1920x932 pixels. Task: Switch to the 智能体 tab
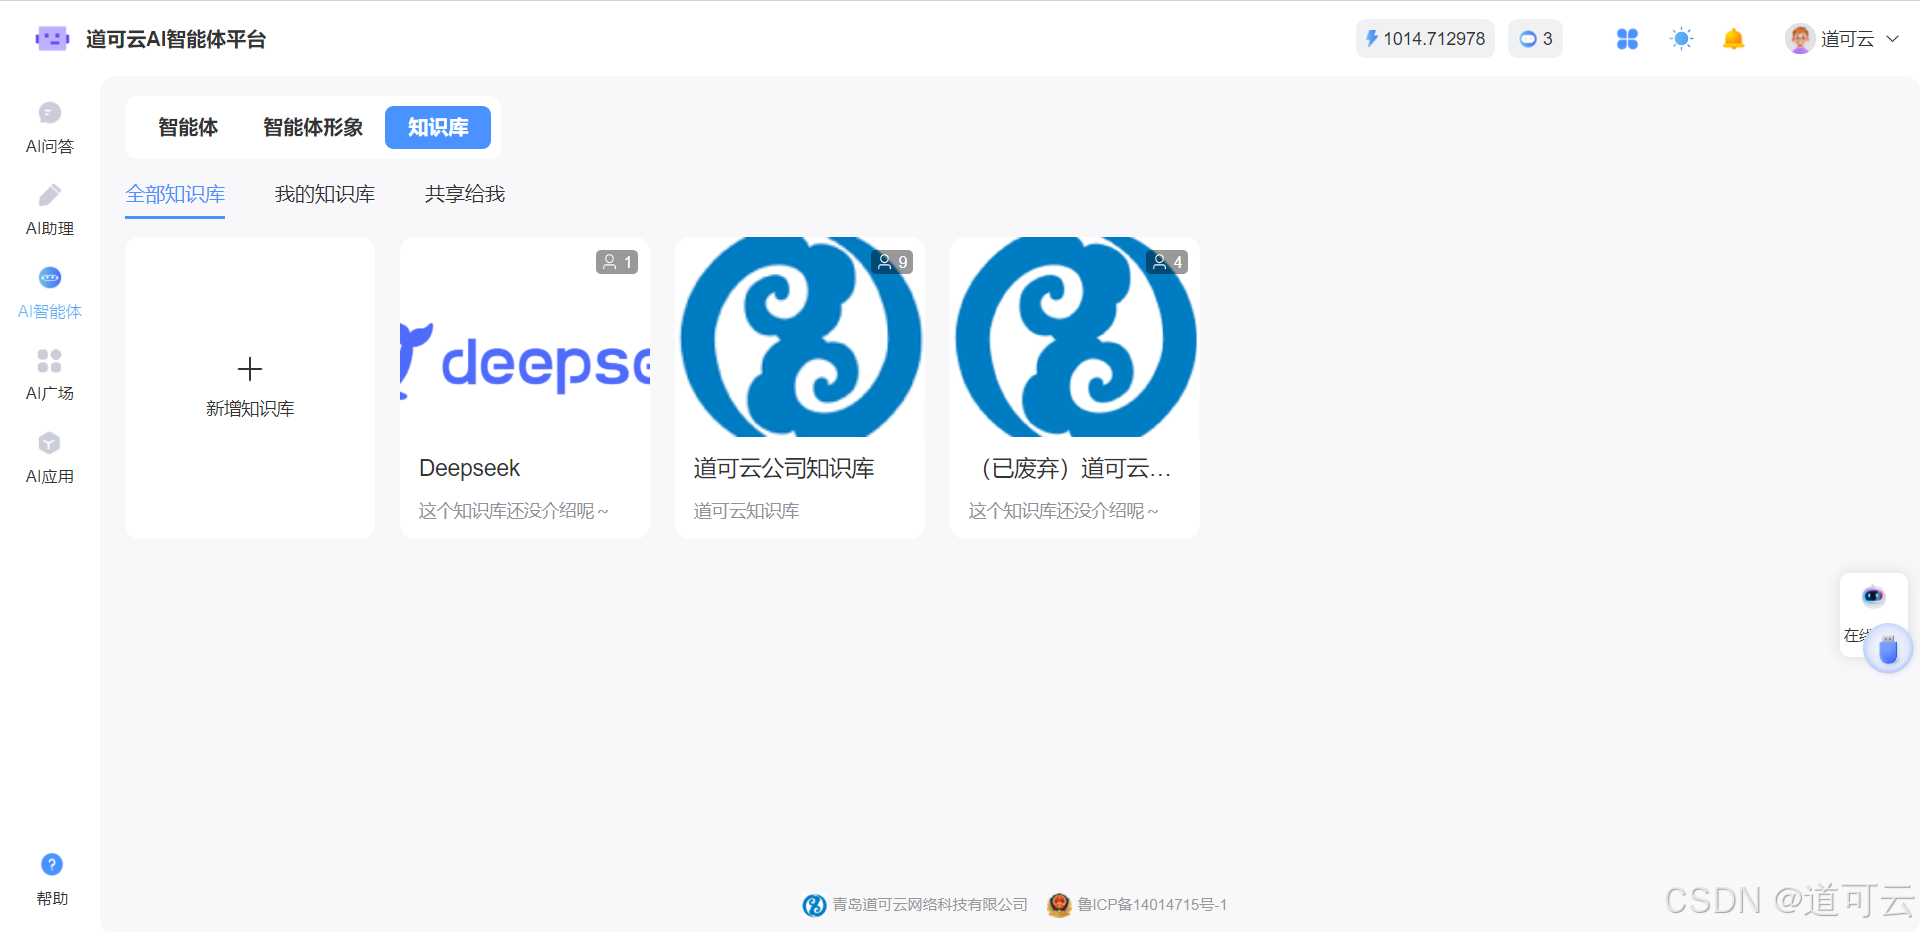[188, 128]
